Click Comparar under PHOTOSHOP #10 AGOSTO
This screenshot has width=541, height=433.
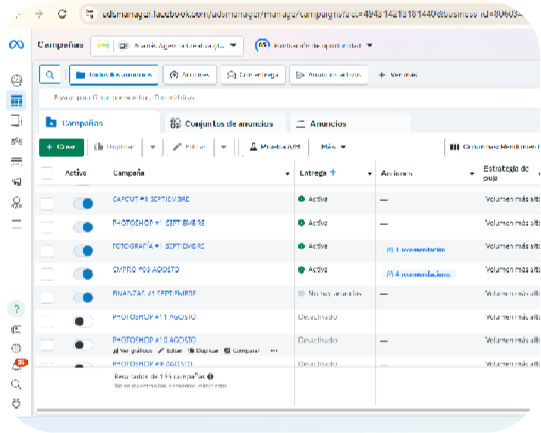[242, 351]
